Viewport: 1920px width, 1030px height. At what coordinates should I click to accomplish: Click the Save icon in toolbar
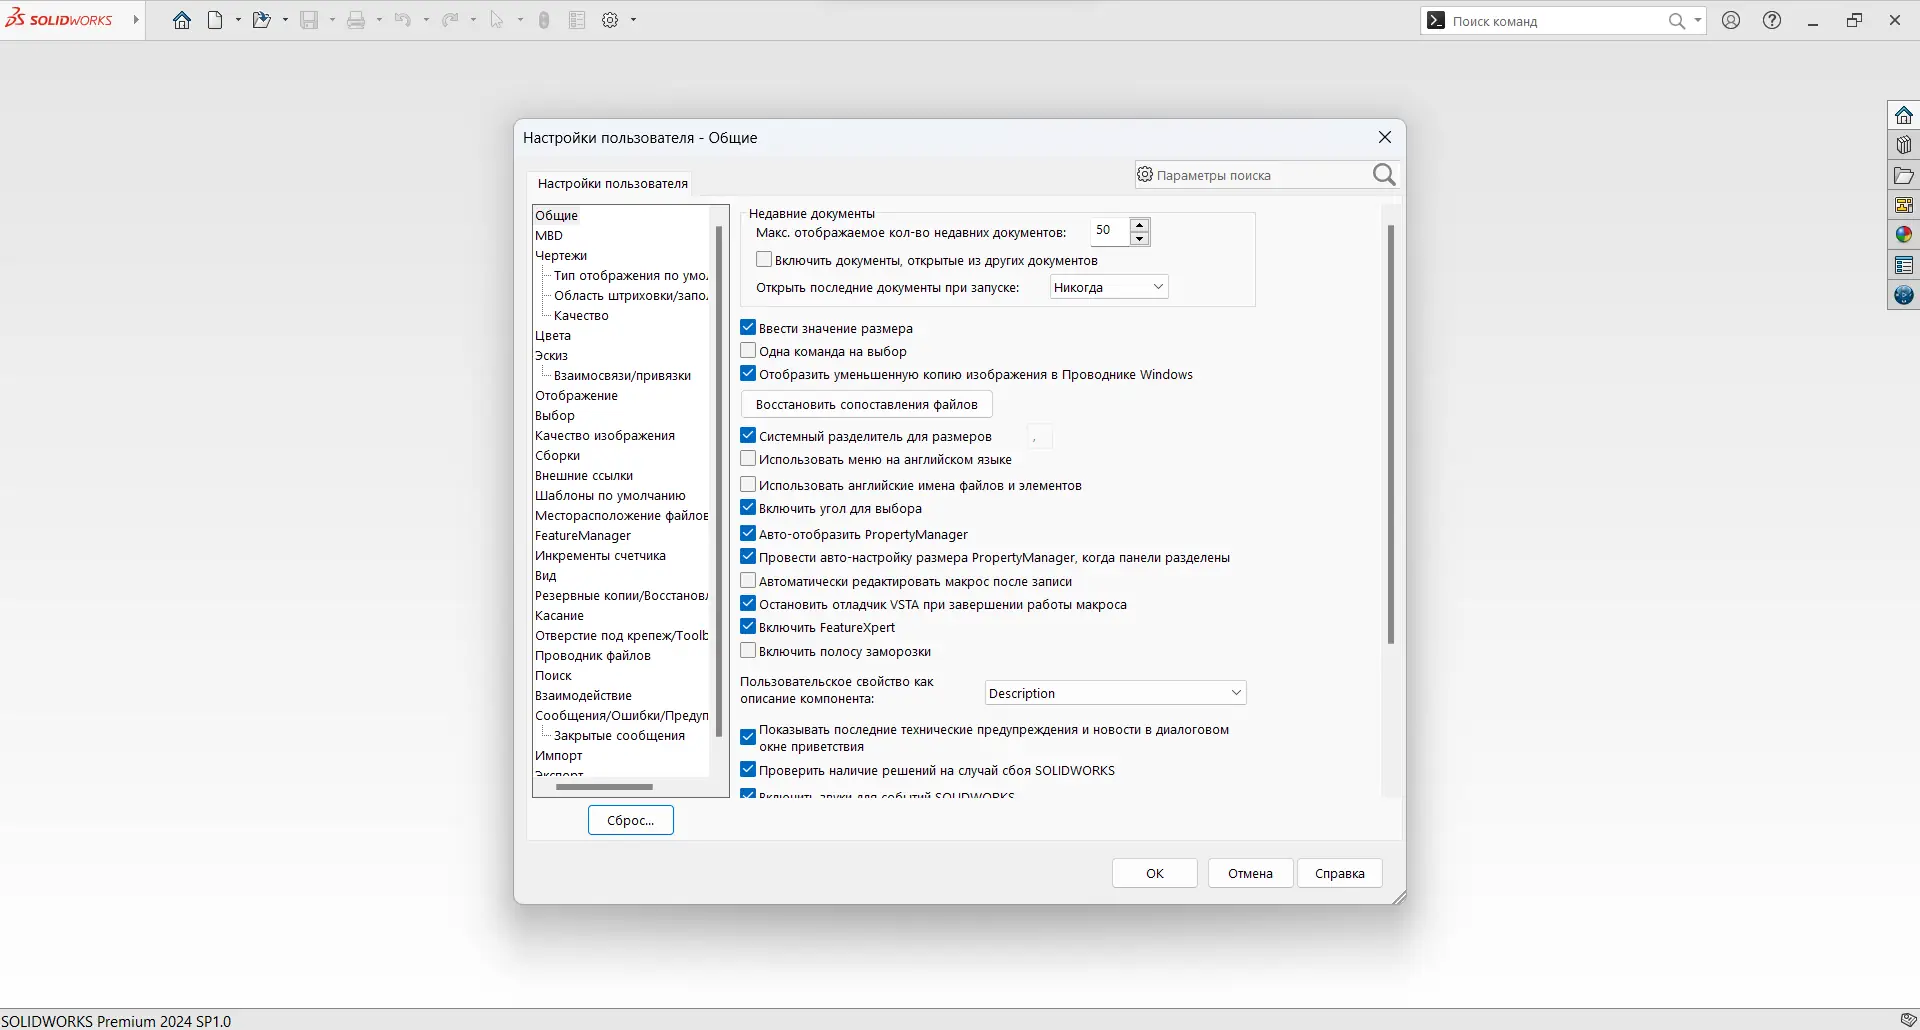(309, 20)
